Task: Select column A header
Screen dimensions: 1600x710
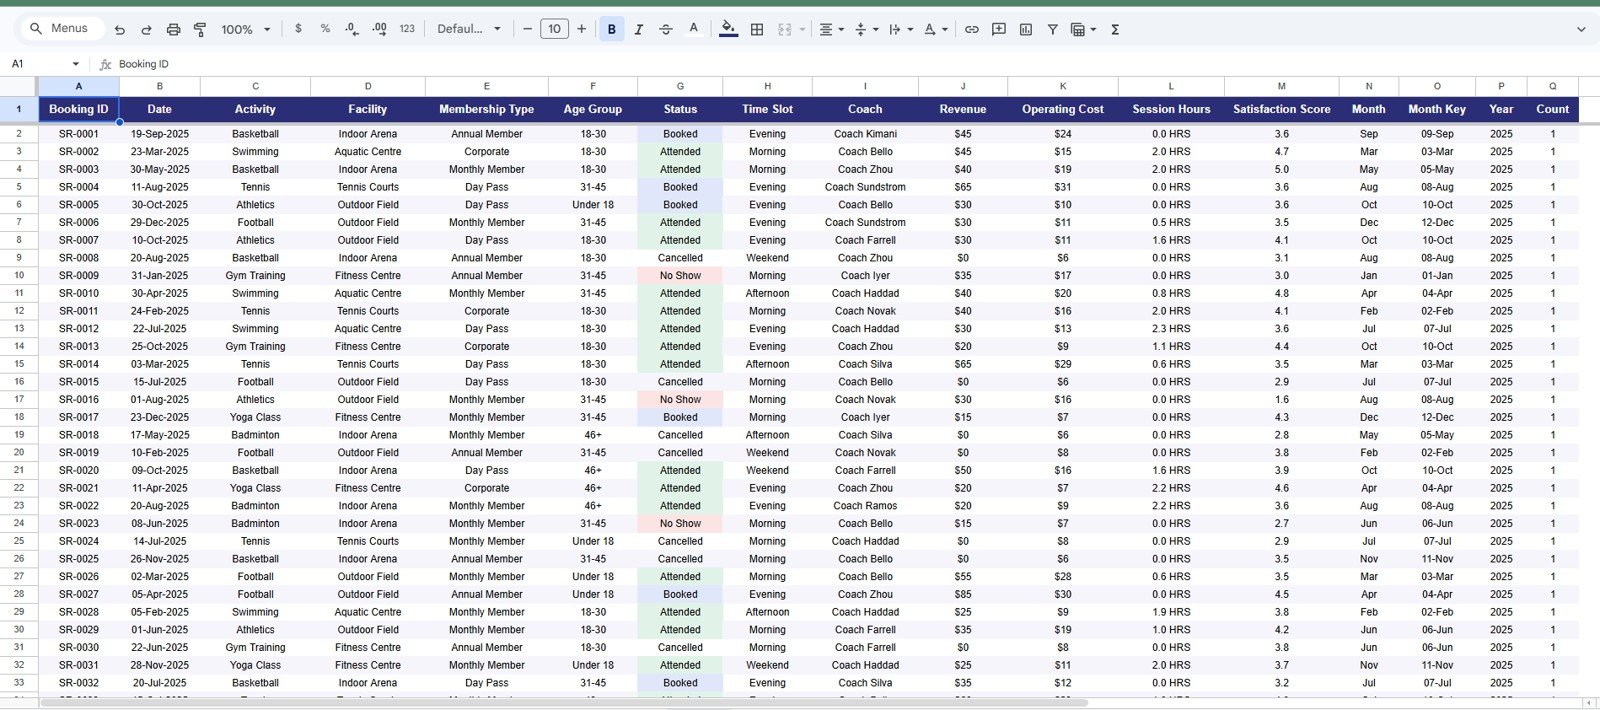Action: click(x=79, y=86)
